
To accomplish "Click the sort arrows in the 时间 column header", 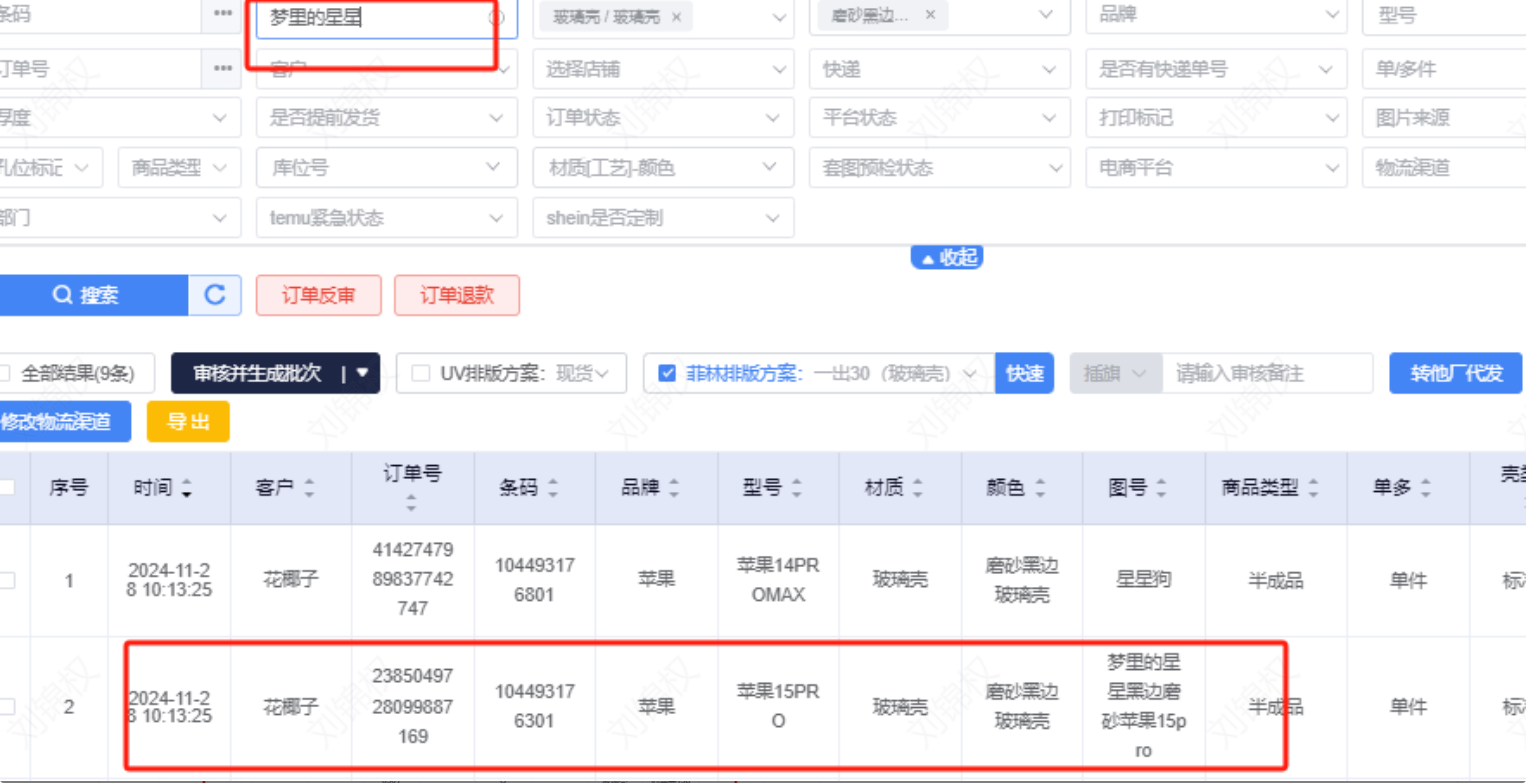I will [186, 489].
